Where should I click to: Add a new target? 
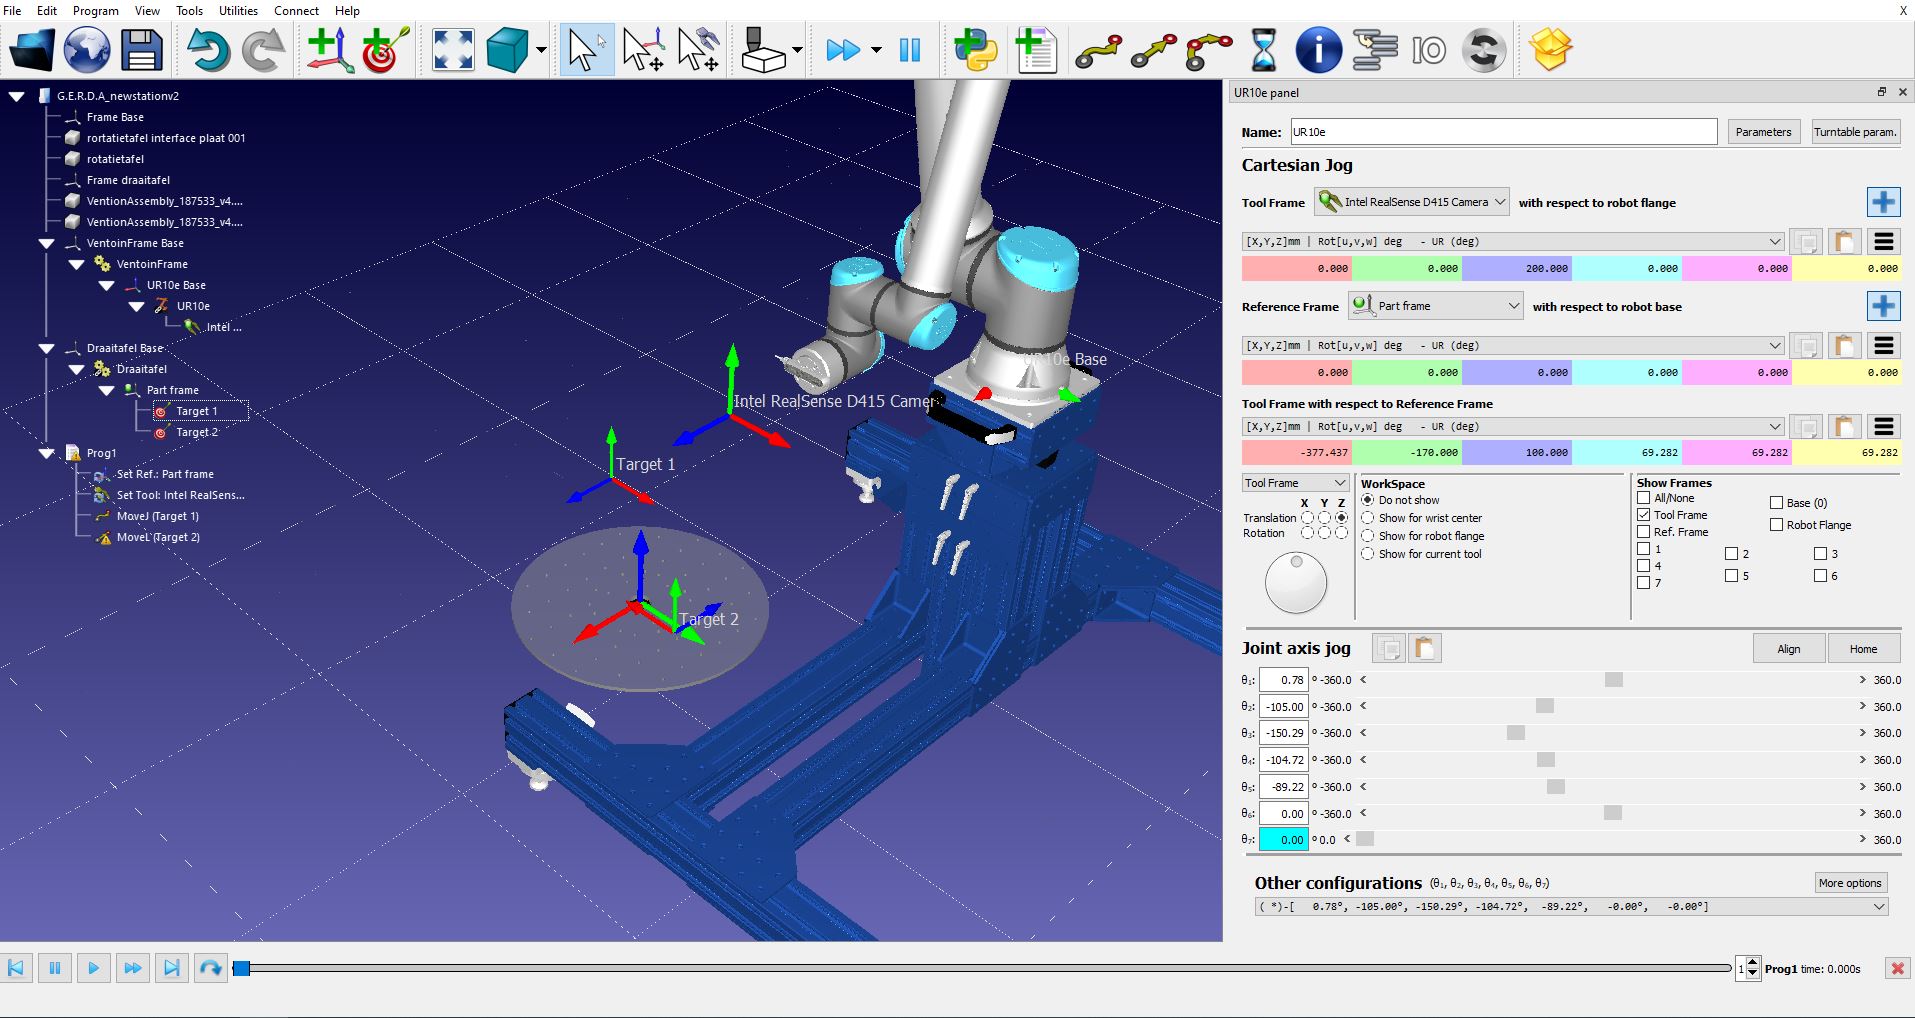coord(385,49)
